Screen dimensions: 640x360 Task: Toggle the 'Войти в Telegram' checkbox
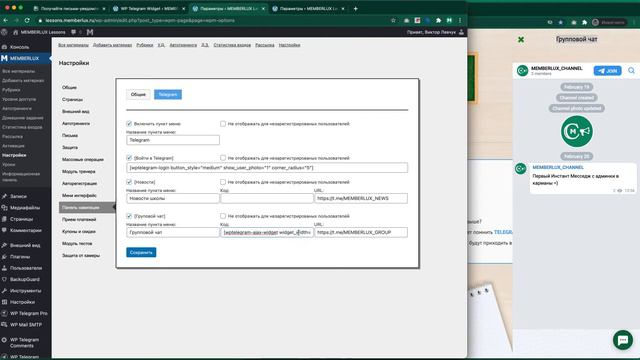(x=129, y=158)
